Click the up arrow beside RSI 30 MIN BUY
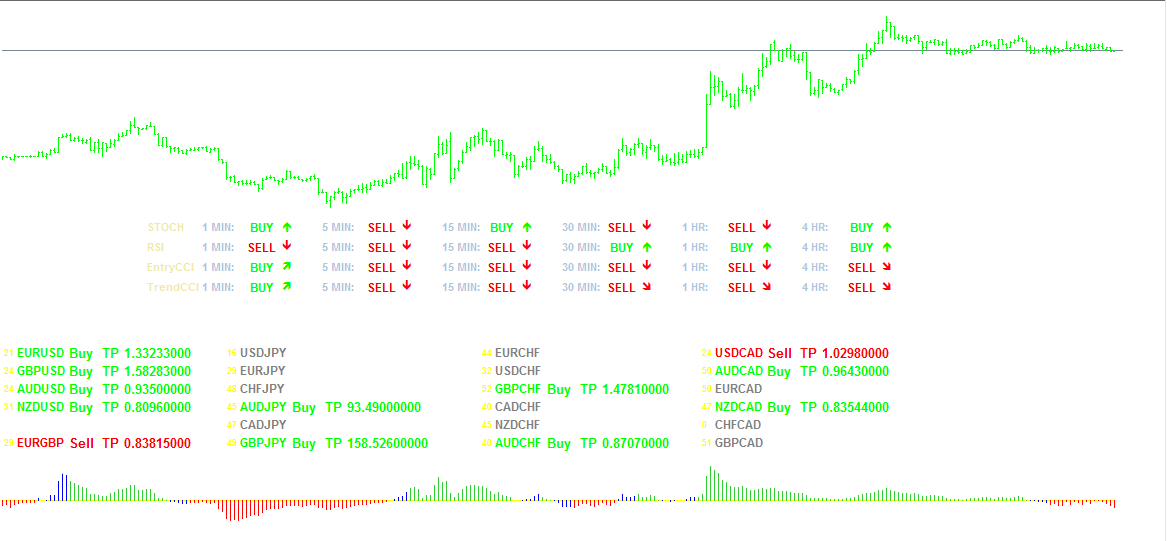The image size is (1167, 541). (647, 247)
